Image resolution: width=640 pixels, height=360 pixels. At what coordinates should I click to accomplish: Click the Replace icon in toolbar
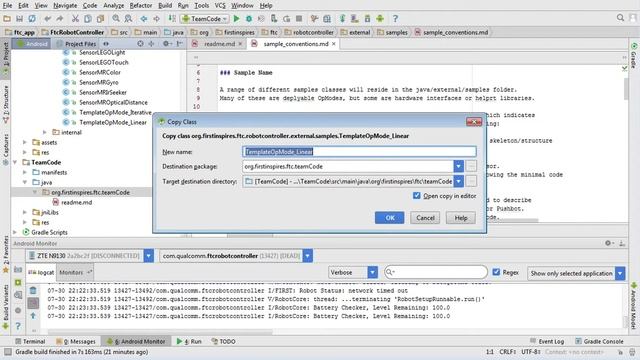128,18
